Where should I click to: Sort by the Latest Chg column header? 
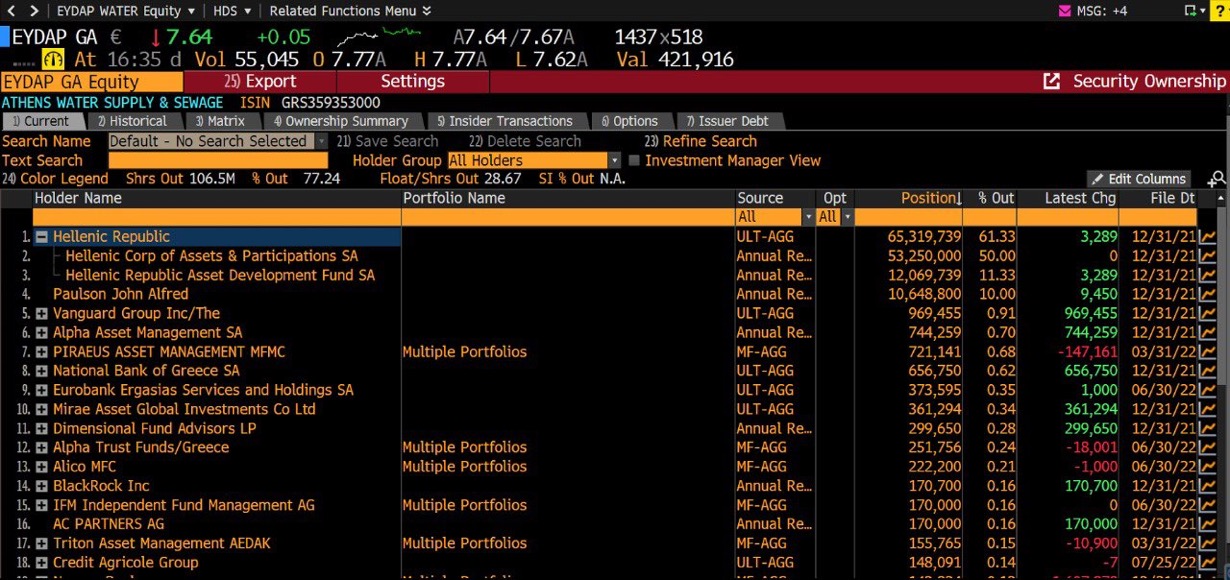tap(1068, 198)
